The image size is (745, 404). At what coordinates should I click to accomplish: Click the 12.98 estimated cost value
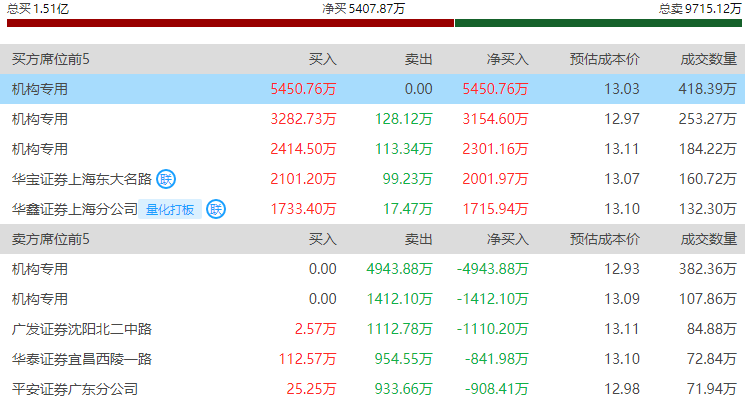point(622,389)
